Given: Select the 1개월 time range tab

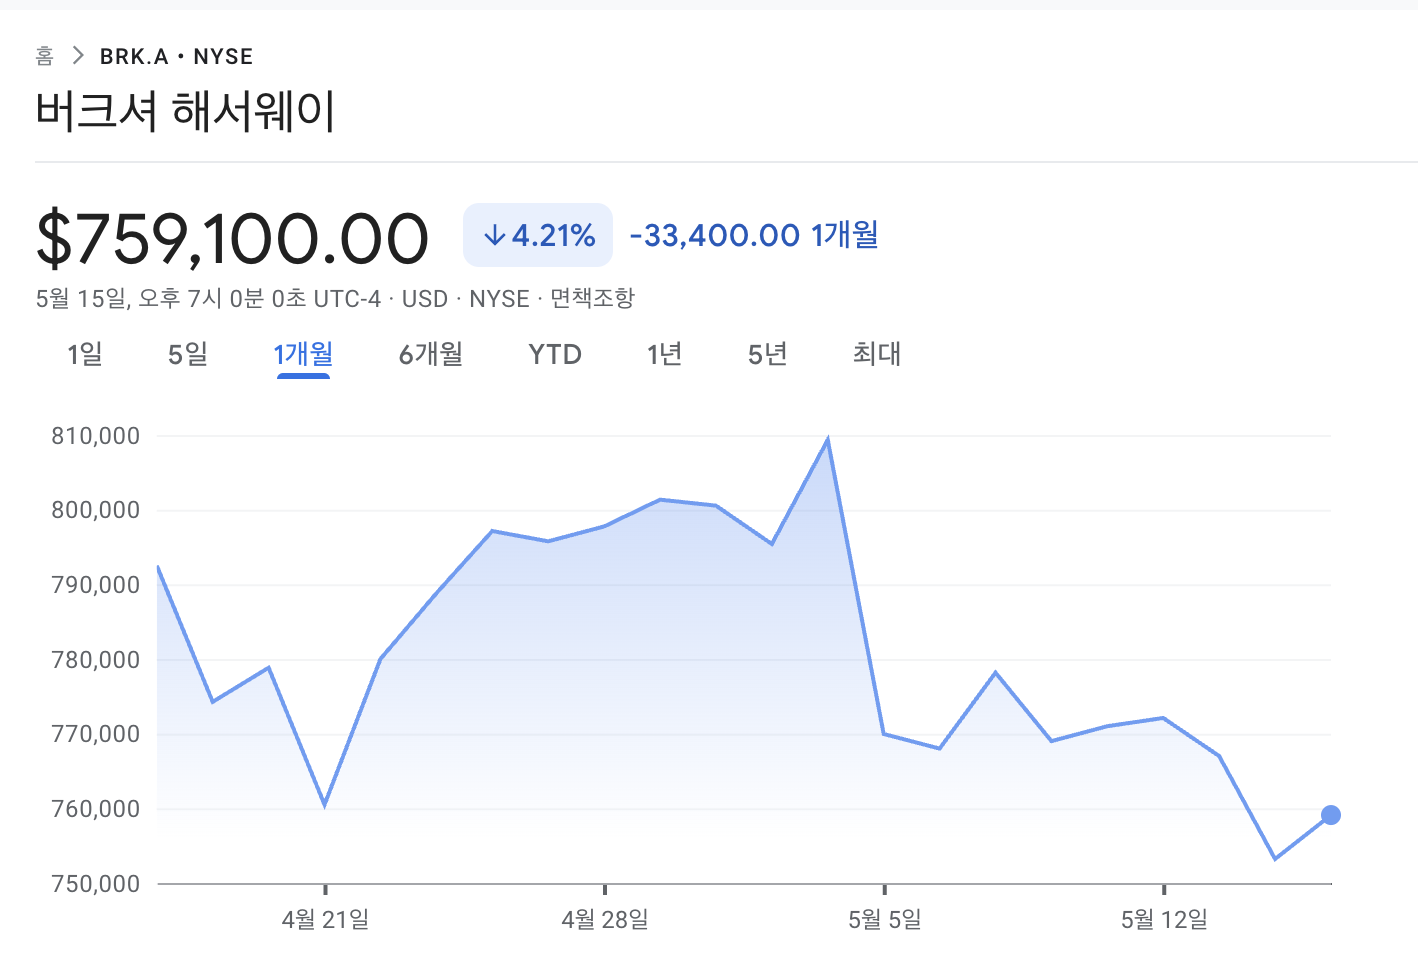Looking at the screenshot, I should point(302,354).
